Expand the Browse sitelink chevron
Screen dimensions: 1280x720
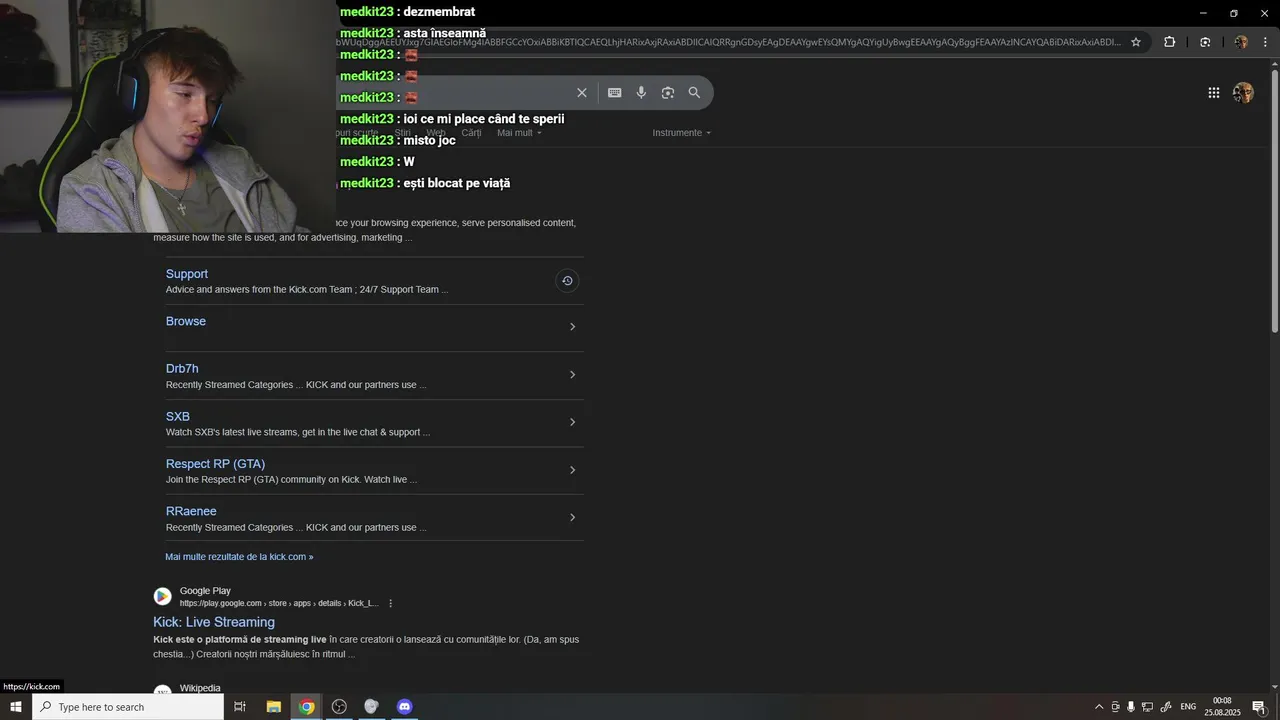(x=572, y=327)
